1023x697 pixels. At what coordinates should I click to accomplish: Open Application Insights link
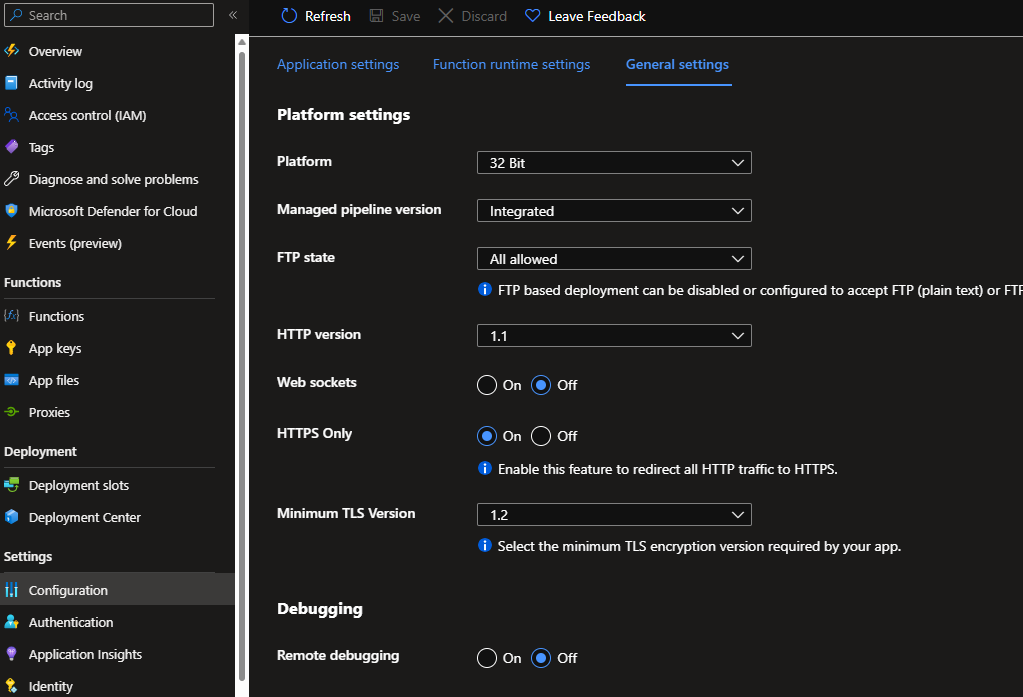click(85, 654)
